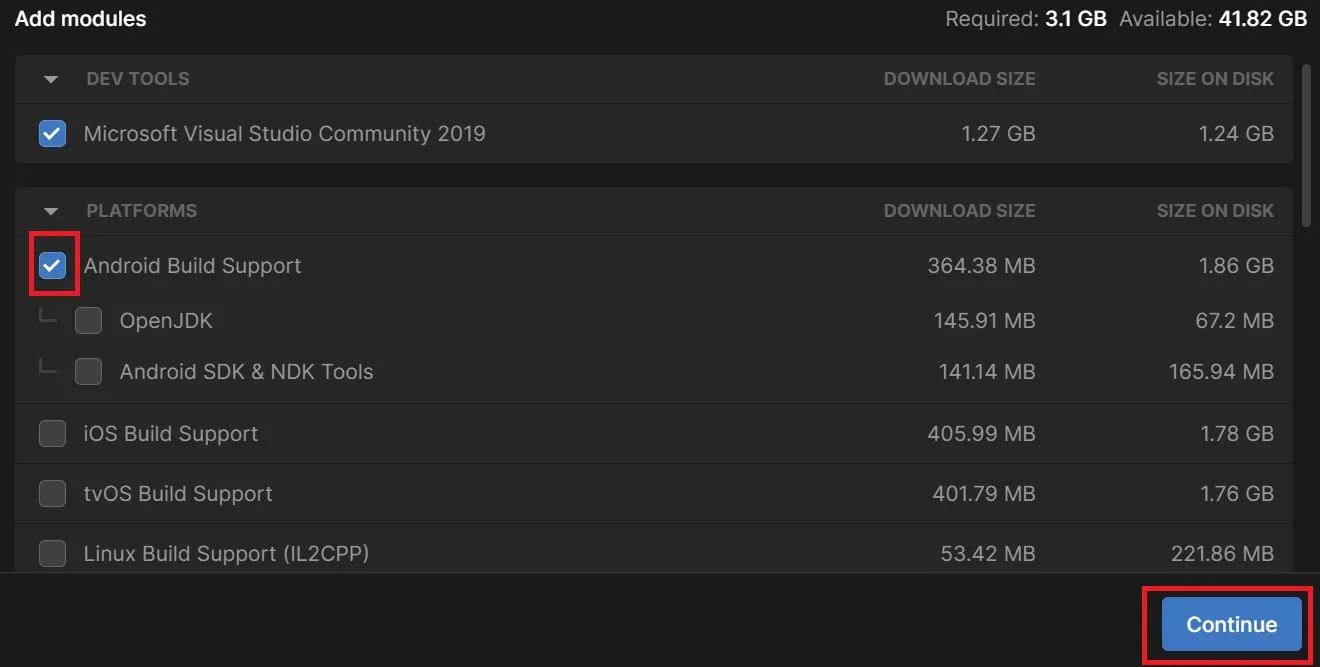The width and height of the screenshot is (1320, 667).
Task: Enable the iOS Build Support checkbox
Action: tap(52, 433)
